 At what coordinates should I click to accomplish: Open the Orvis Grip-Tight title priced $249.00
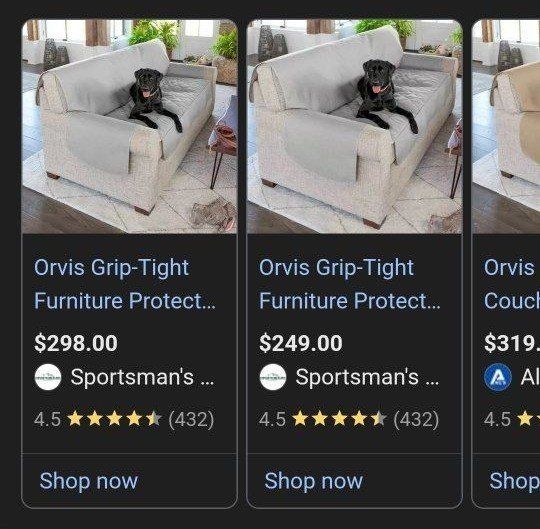[350, 284]
